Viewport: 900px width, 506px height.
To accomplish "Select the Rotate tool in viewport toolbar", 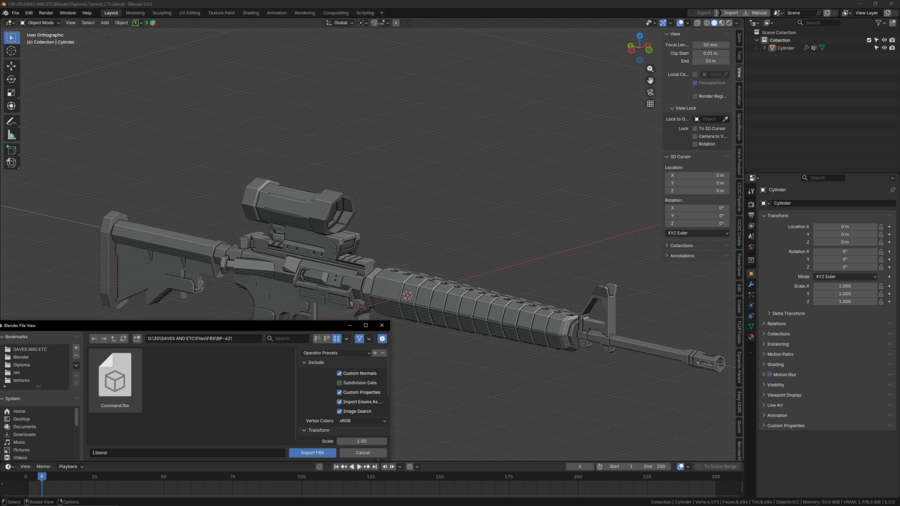I will [11, 79].
